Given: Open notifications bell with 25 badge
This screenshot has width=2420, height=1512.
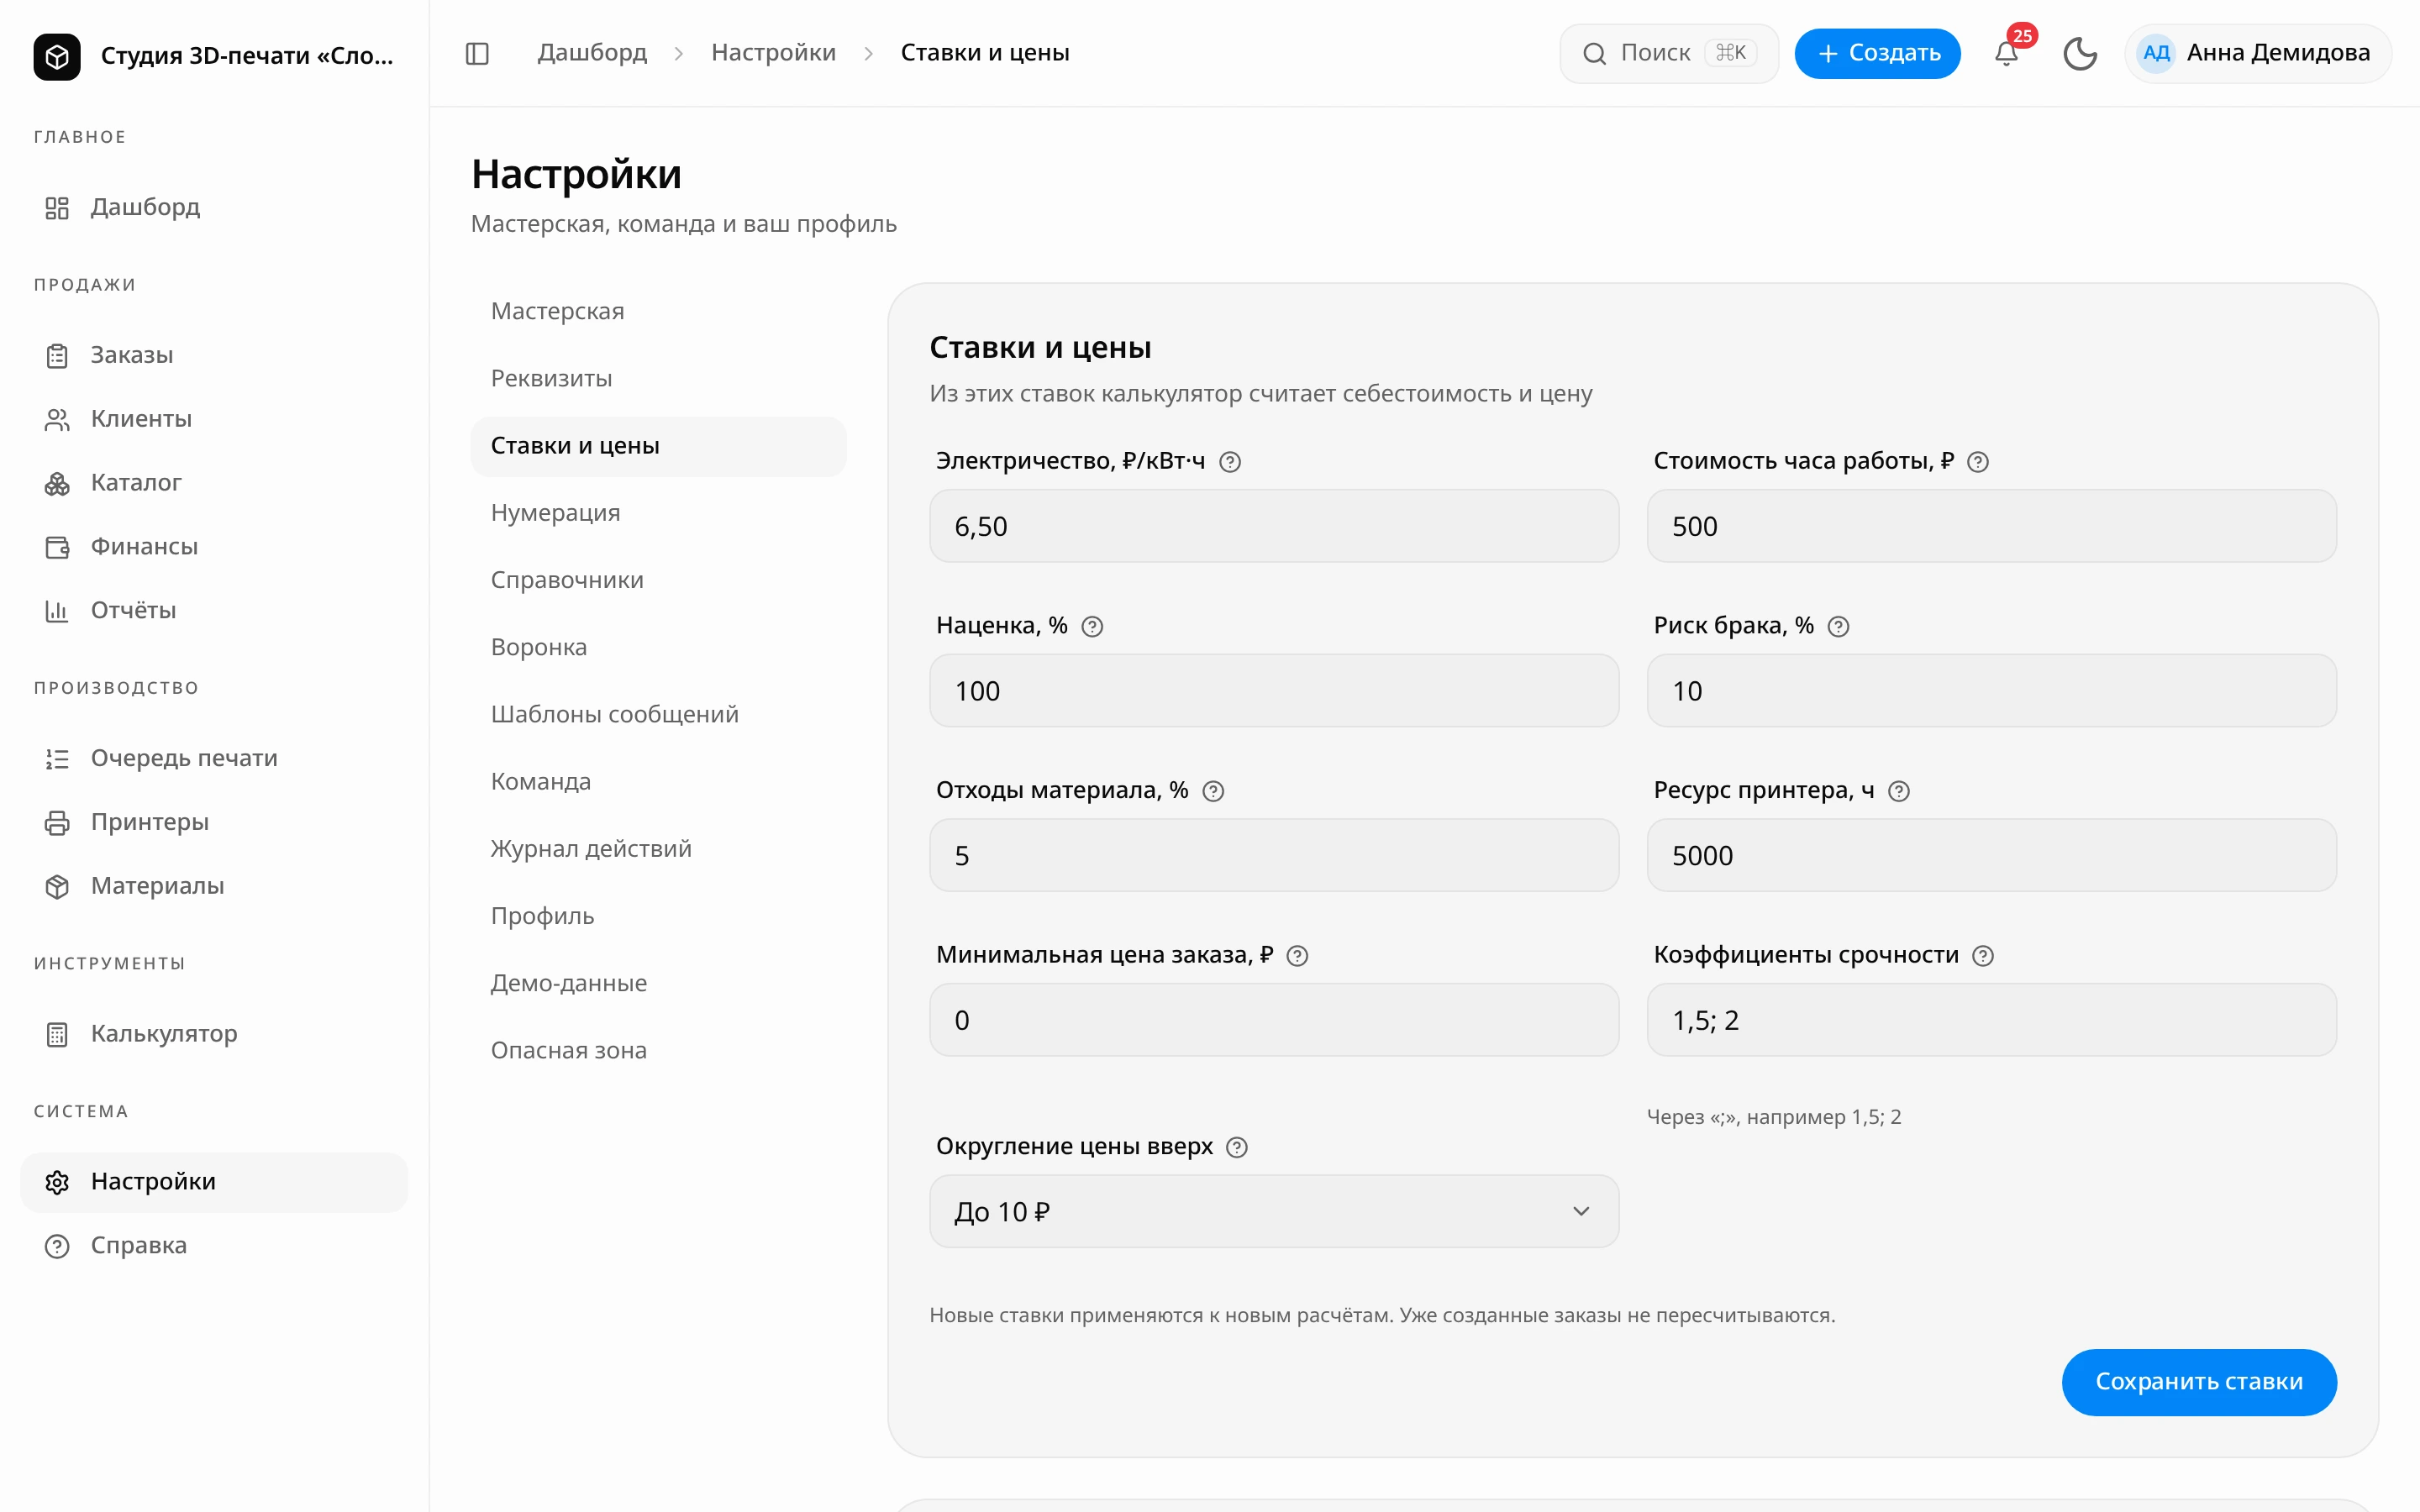Looking at the screenshot, I should point(2007,53).
